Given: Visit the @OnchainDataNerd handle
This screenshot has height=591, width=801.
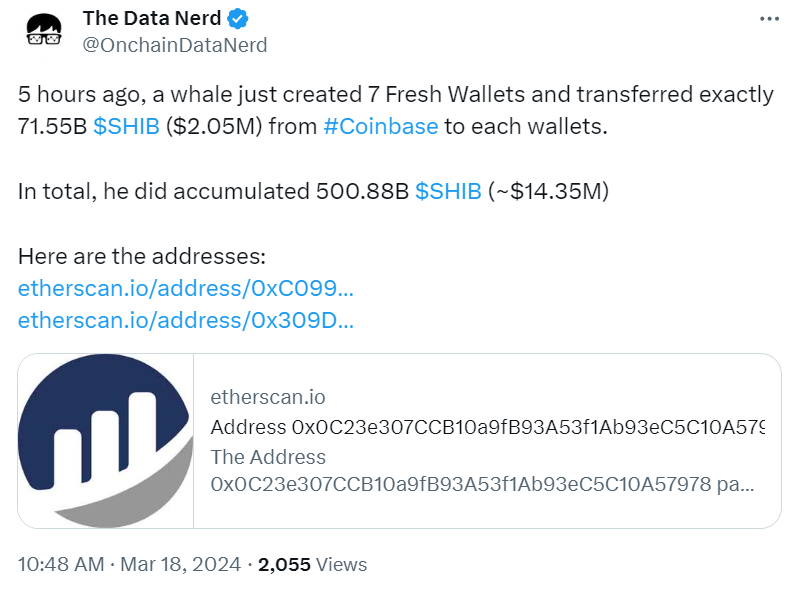Looking at the screenshot, I should click(x=175, y=45).
